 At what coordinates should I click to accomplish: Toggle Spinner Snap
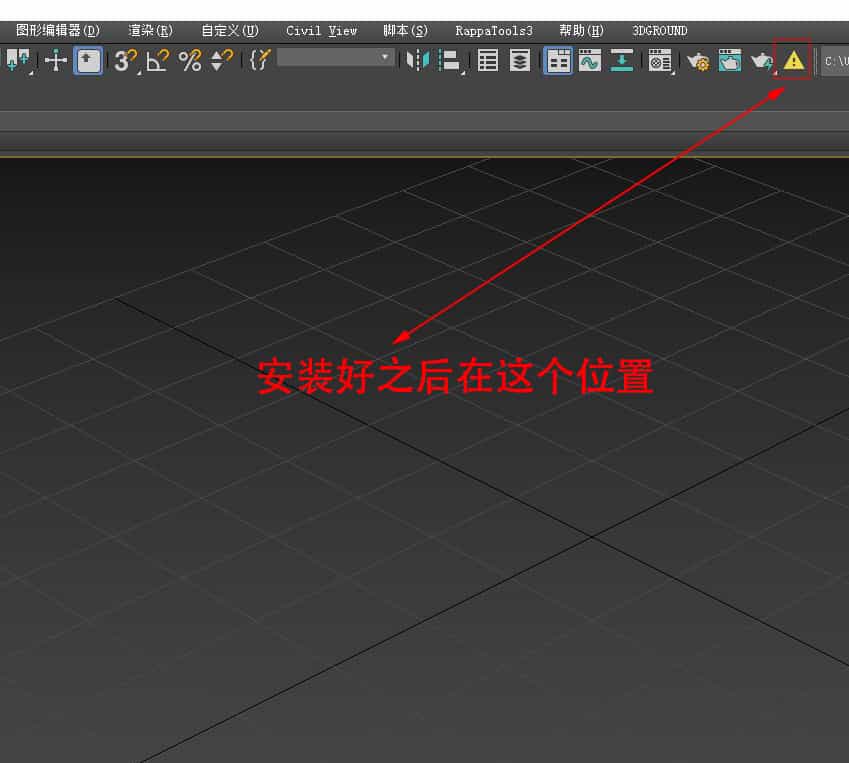click(221, 61)
